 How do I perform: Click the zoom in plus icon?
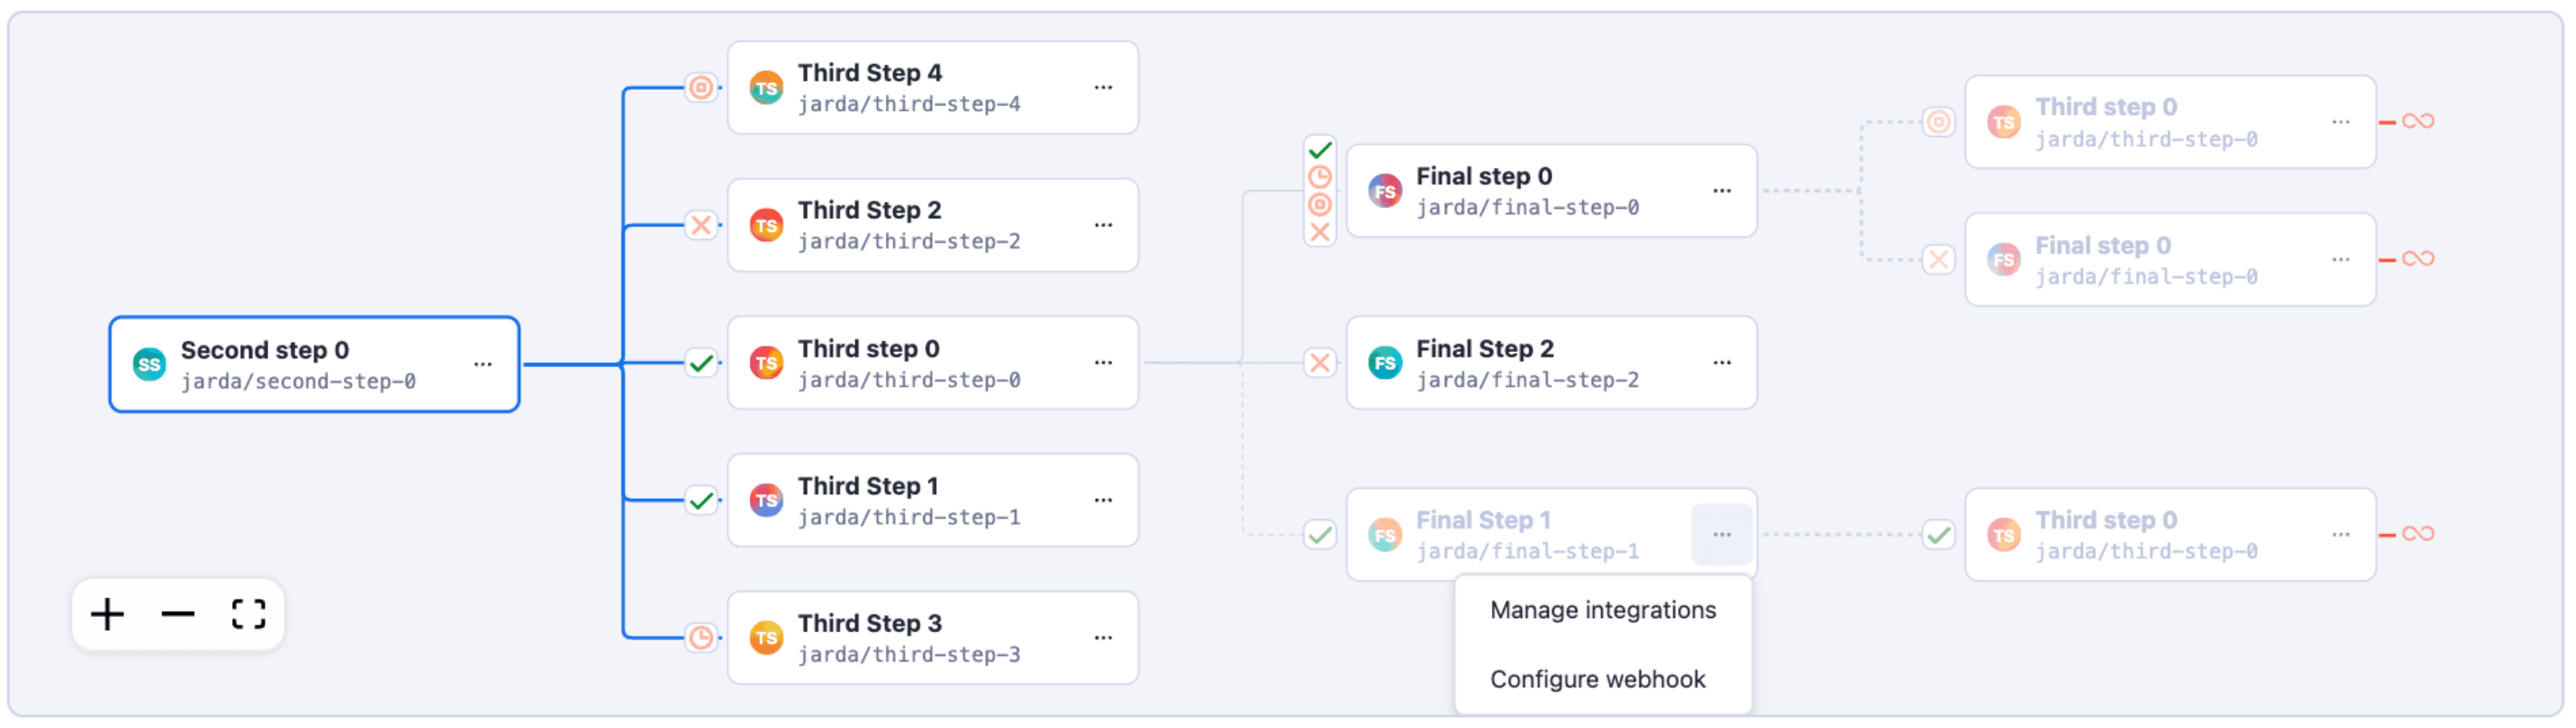tap(107, 614)
